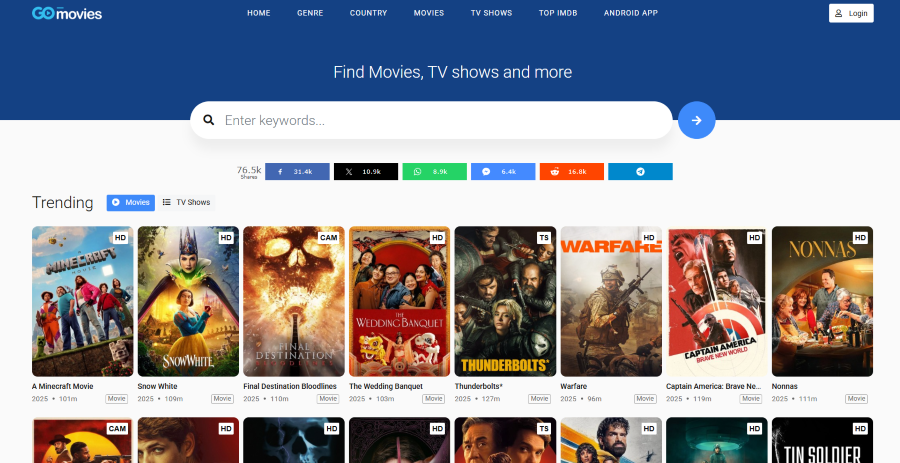Screen dimensions: 900x463
Task: Click Thunderbolts* title link
Action: tap(479, 386)
